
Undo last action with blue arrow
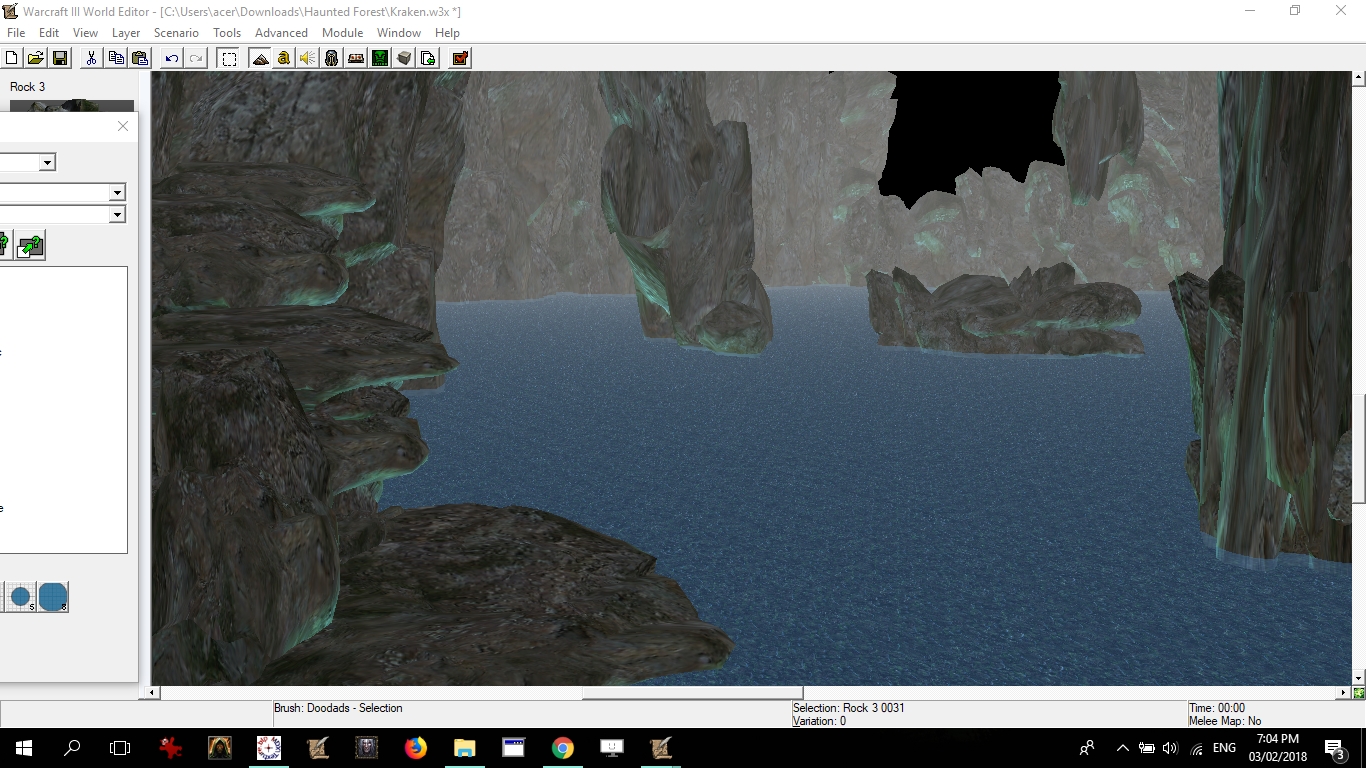tap(172, 58)
